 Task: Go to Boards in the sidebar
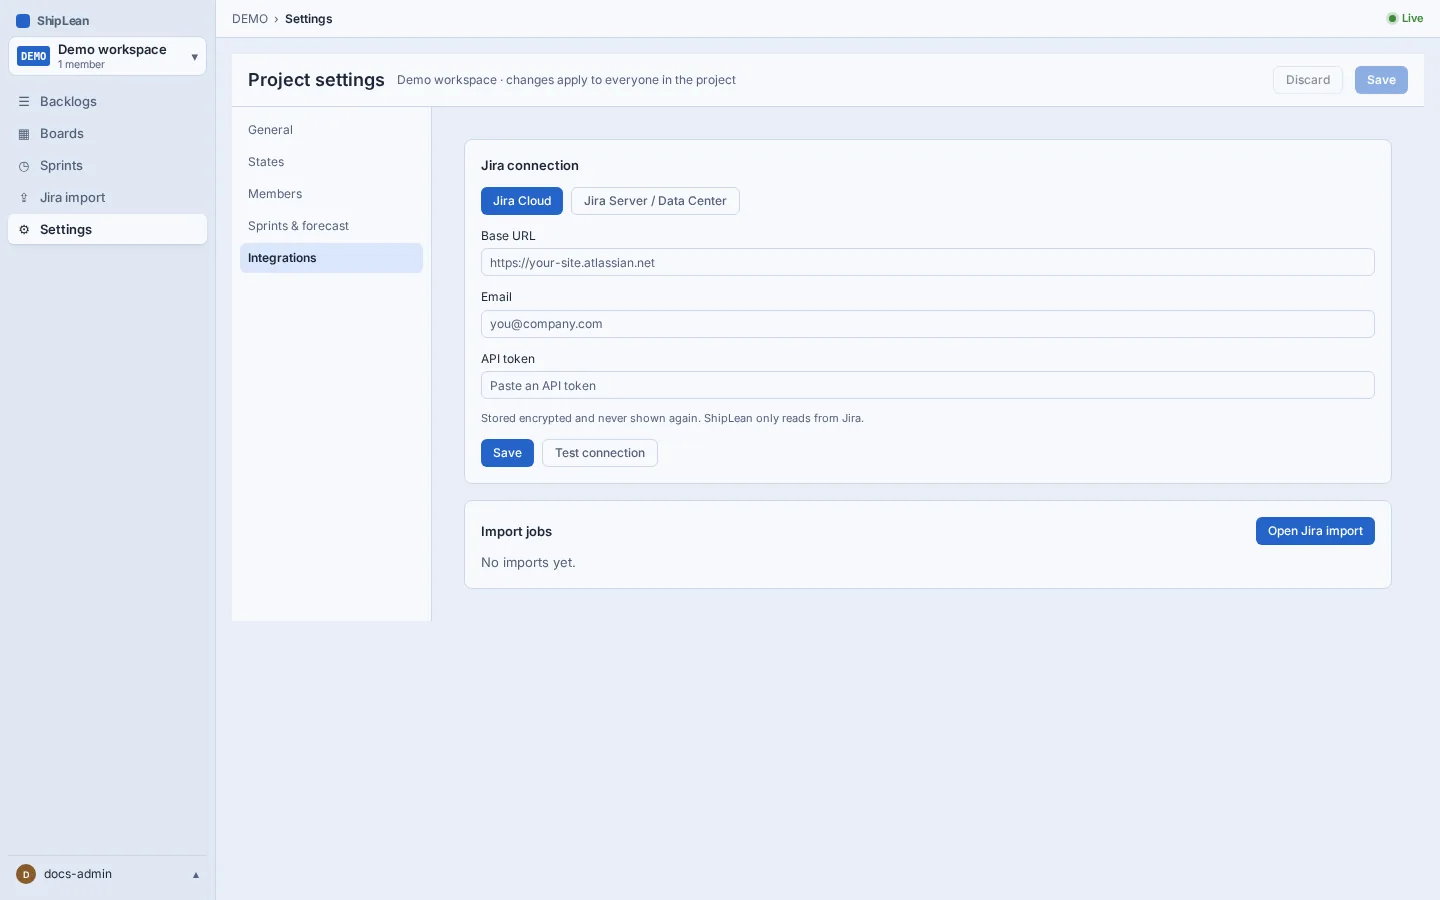tap(107, 134)
